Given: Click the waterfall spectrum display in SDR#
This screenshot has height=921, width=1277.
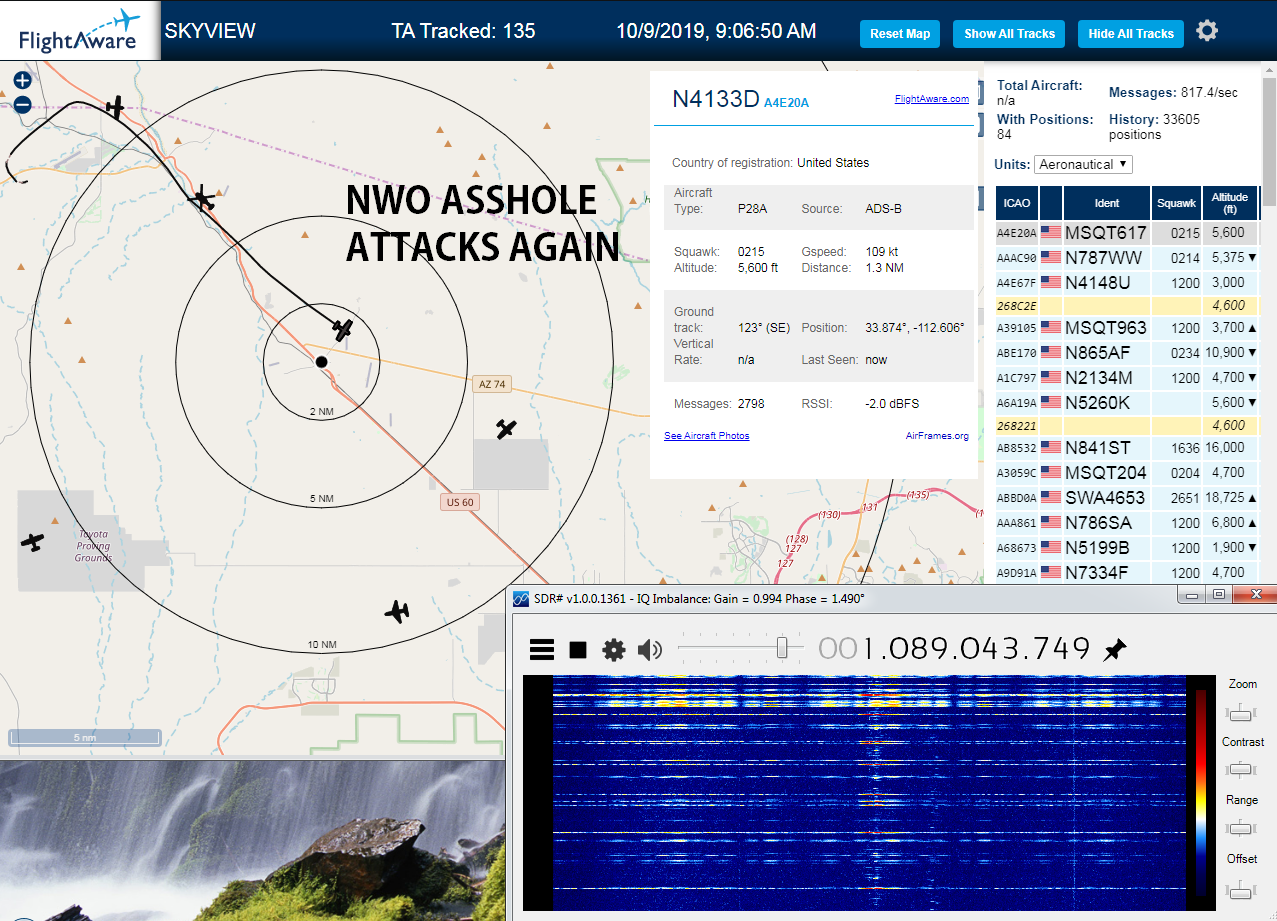Looking at the screenshot, I should pos(868,793).
